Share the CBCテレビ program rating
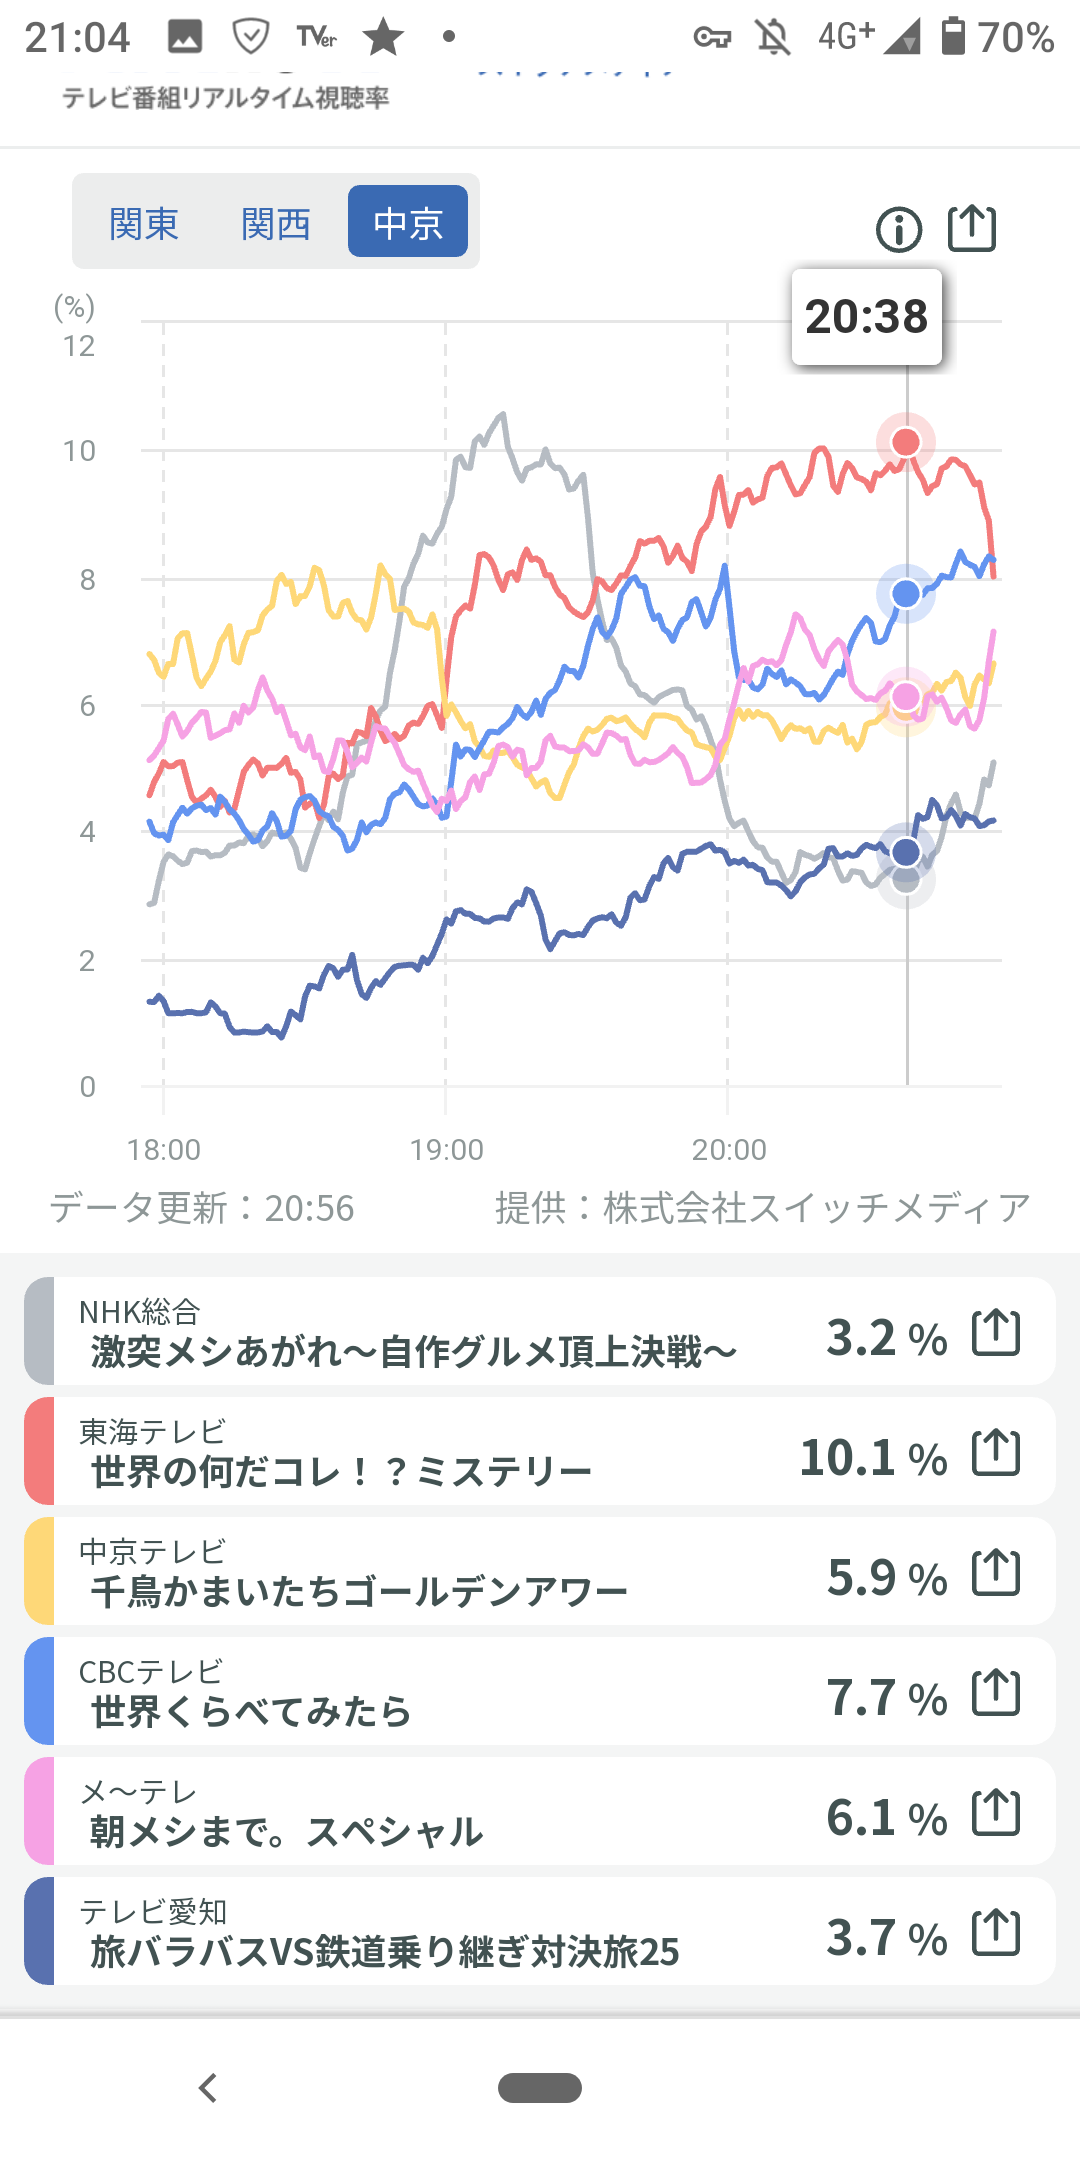Viewport: 1080px width, 2160px height. 996,1693
